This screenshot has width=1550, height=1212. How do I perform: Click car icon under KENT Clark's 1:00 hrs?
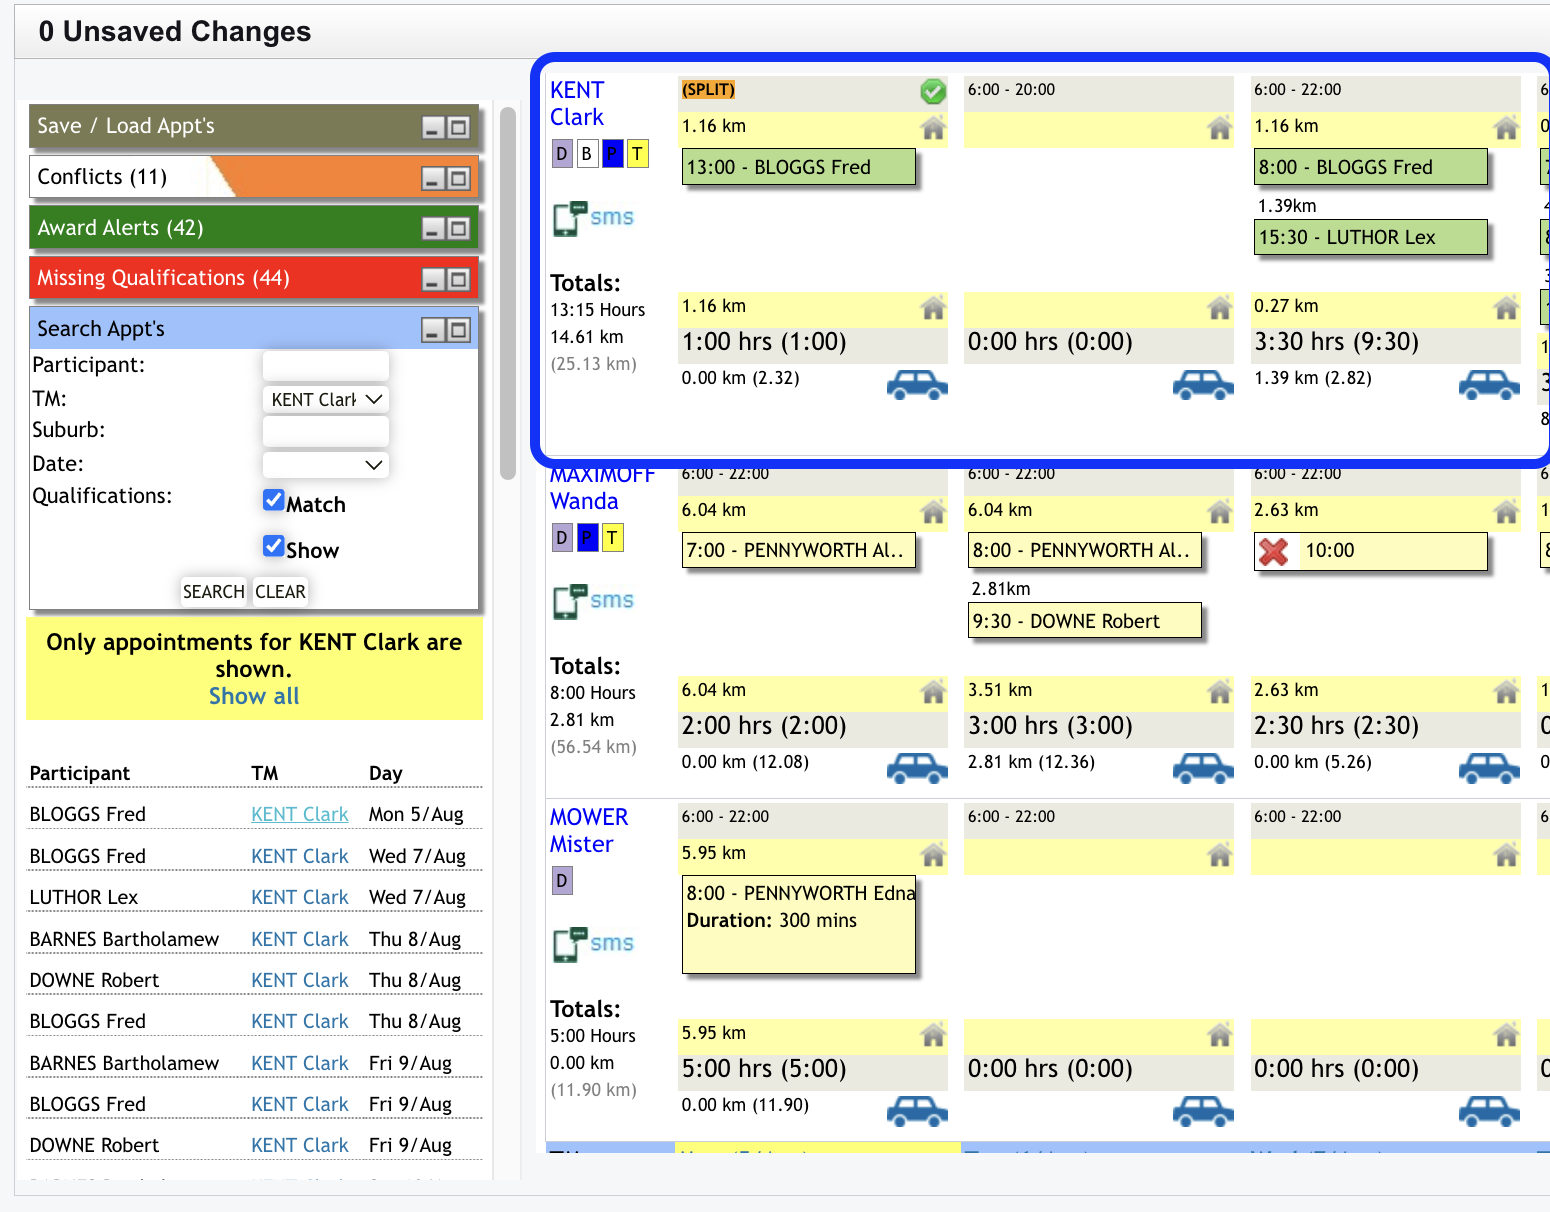[916, 384]
